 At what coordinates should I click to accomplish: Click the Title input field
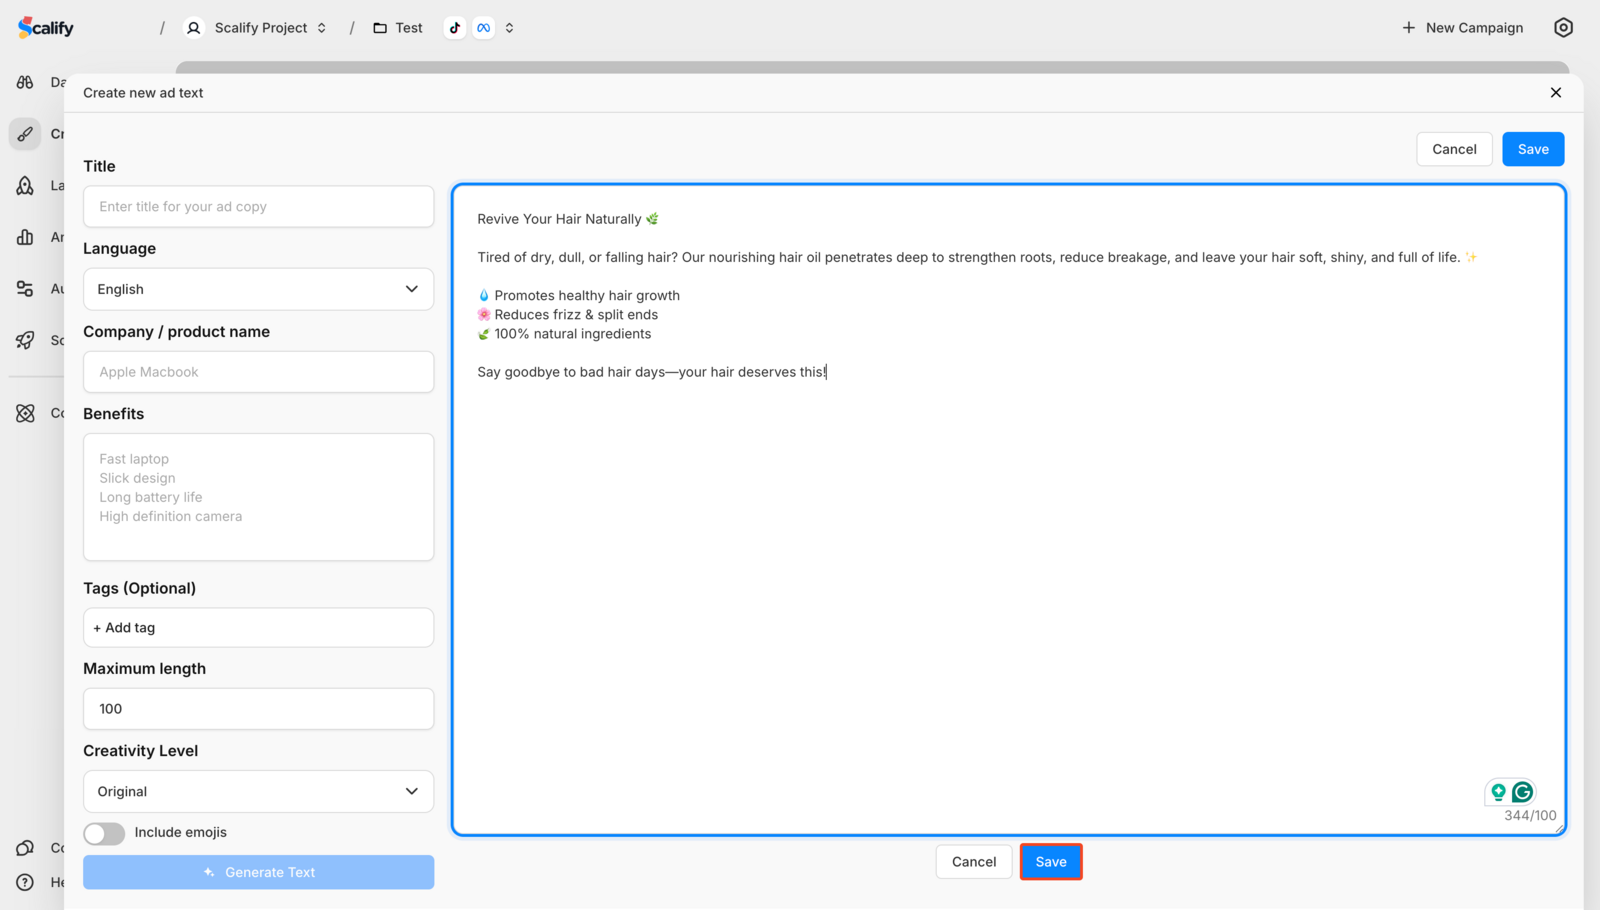[x=258, y=207]
